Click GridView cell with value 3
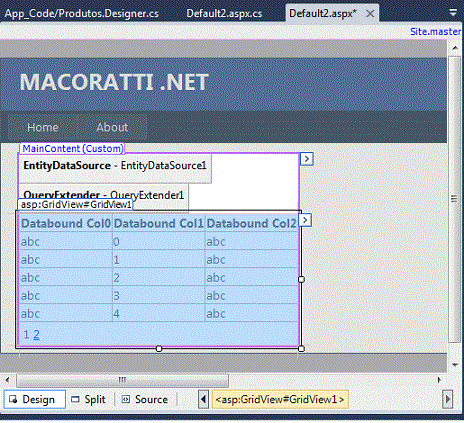 (159, 296)
